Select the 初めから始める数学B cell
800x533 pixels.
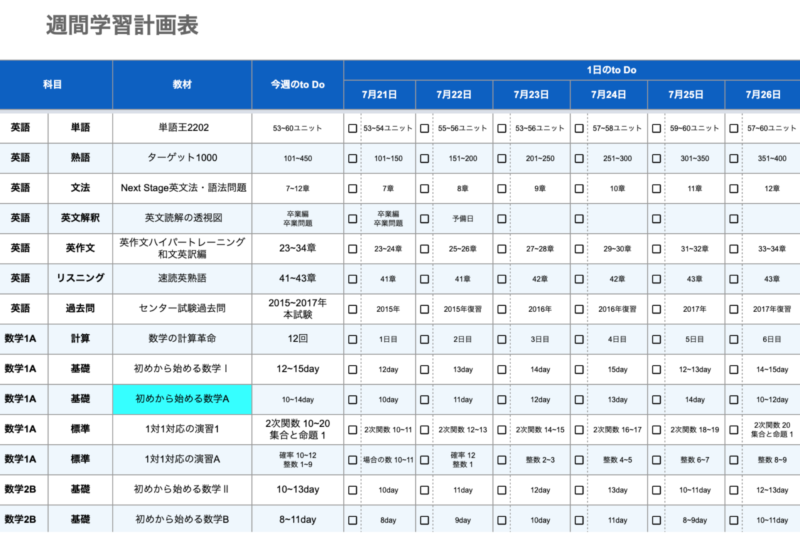[x=182, y=520]
